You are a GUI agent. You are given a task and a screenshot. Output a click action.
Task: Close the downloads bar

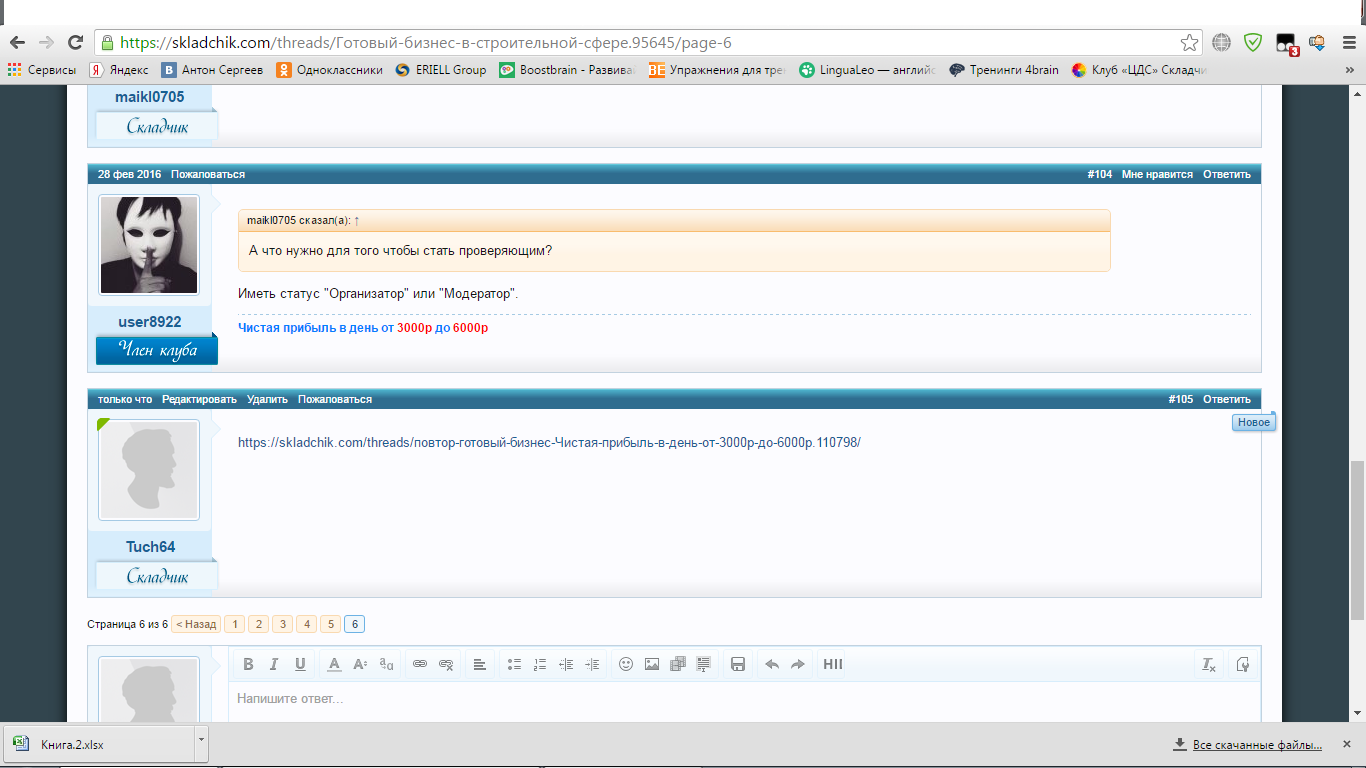point(1349,744)
